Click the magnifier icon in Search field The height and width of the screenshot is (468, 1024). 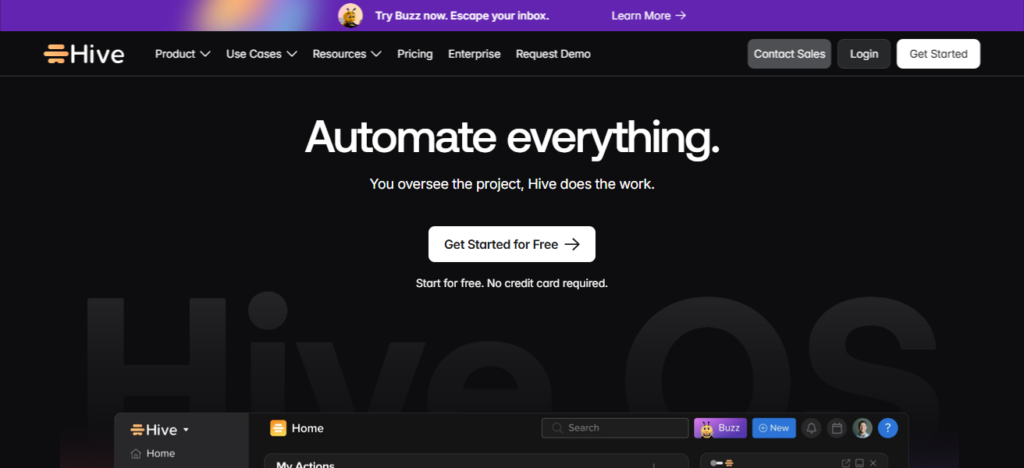pyautogui.click(x=557, y=428)
